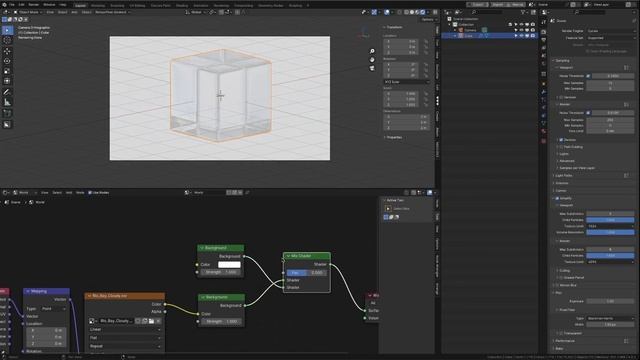Select the Annotate tool
The width and height of the screenshot is (640, 360).
[x=7, y=92]
